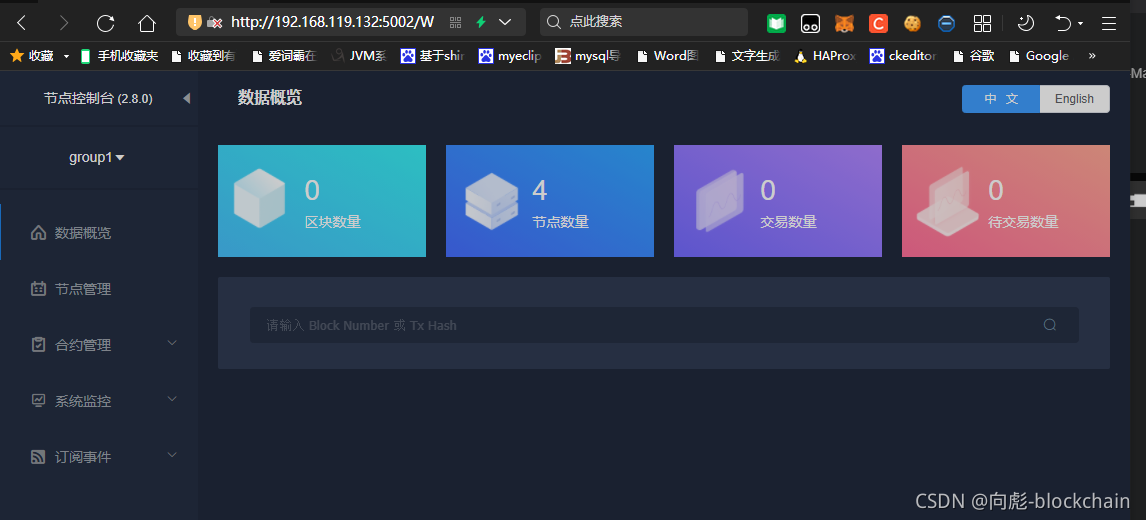The width and height of the screenshot is (1146, 520).
Task: Open the ckeditor bookmark
Action: pyautogui.click(x=903, y=56)
